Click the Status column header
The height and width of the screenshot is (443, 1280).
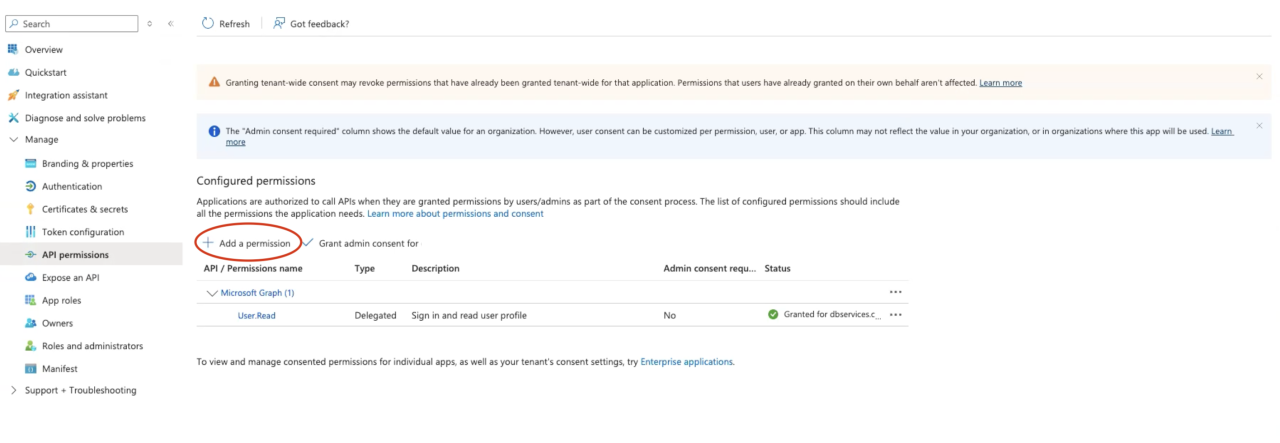[778, 268]
